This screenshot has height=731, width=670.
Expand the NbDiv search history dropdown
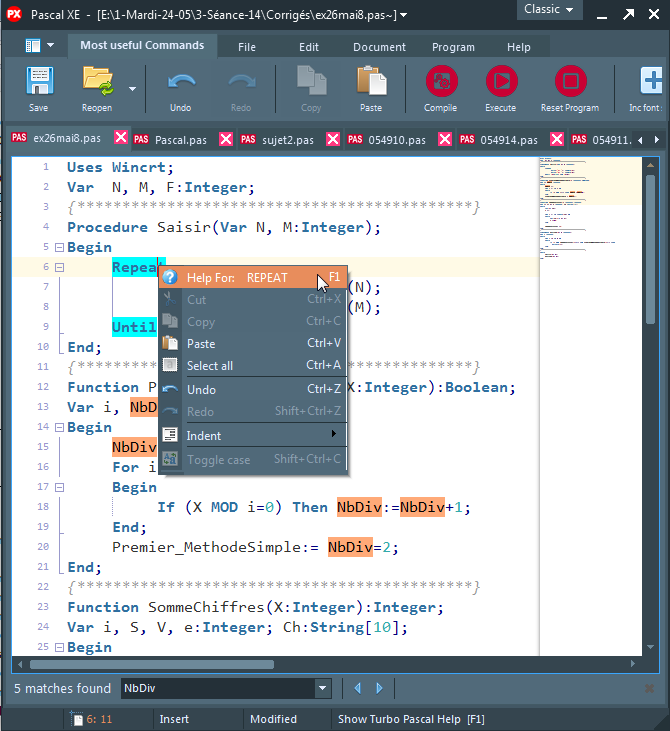tap(321, 688)
